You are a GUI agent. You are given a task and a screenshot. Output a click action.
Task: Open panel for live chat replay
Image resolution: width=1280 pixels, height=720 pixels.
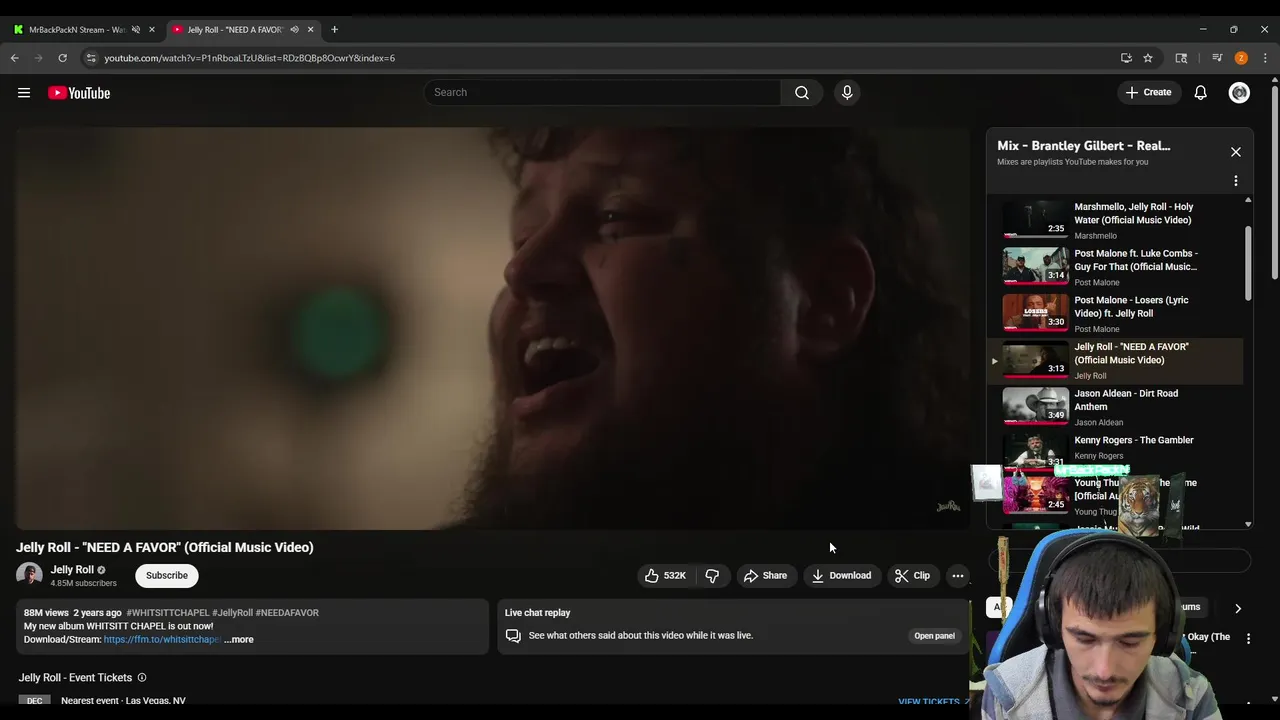coord(934,636)
